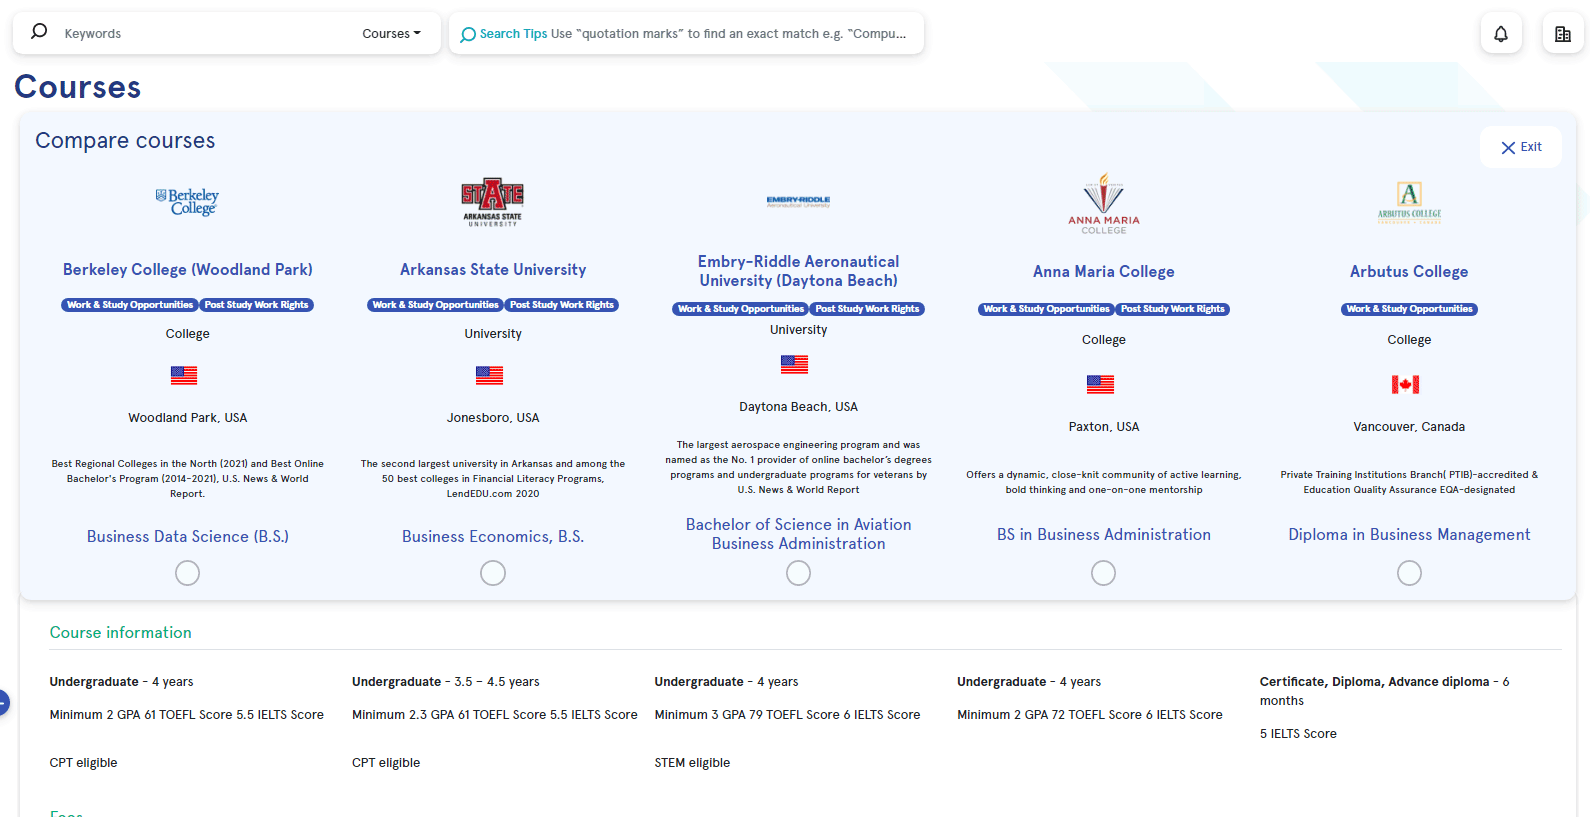Click the Arbutus College logo
Image resolution: width=1590 pixels, height=817 pixels.
point(1409,202)
